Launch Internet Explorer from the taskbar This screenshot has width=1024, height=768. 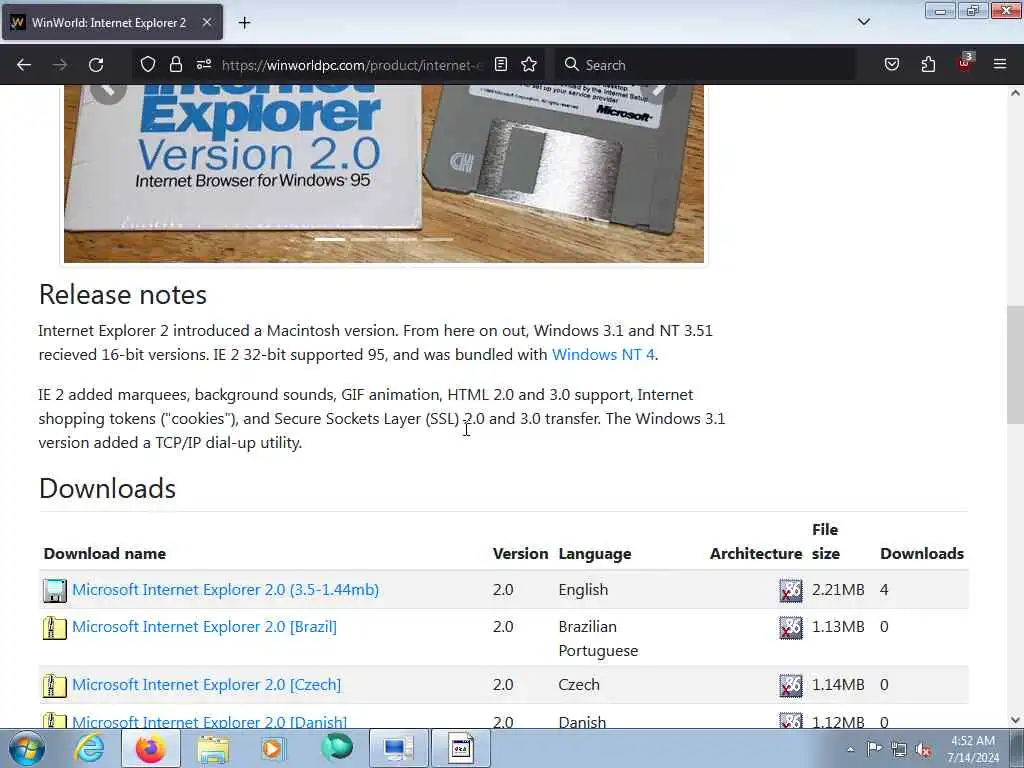(89, 748)
